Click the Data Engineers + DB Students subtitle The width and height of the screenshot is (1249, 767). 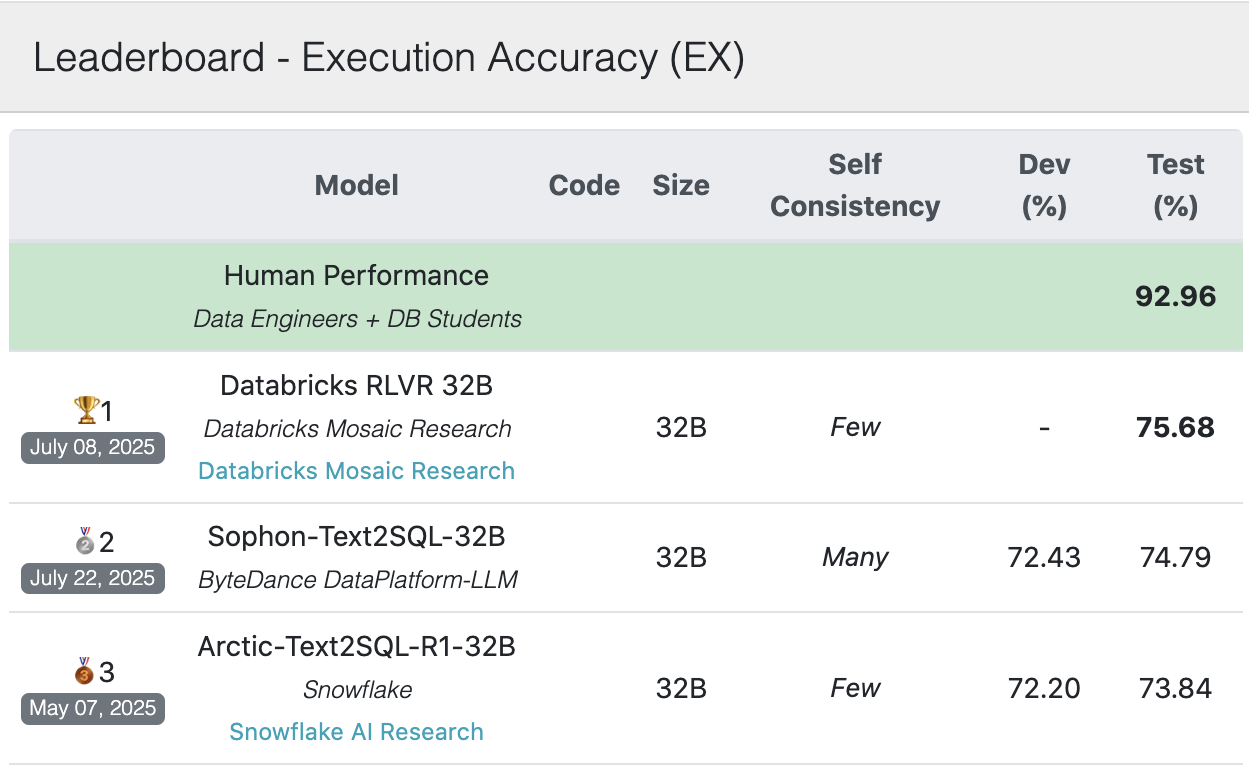pyautogui.click(x=357, y=319)
